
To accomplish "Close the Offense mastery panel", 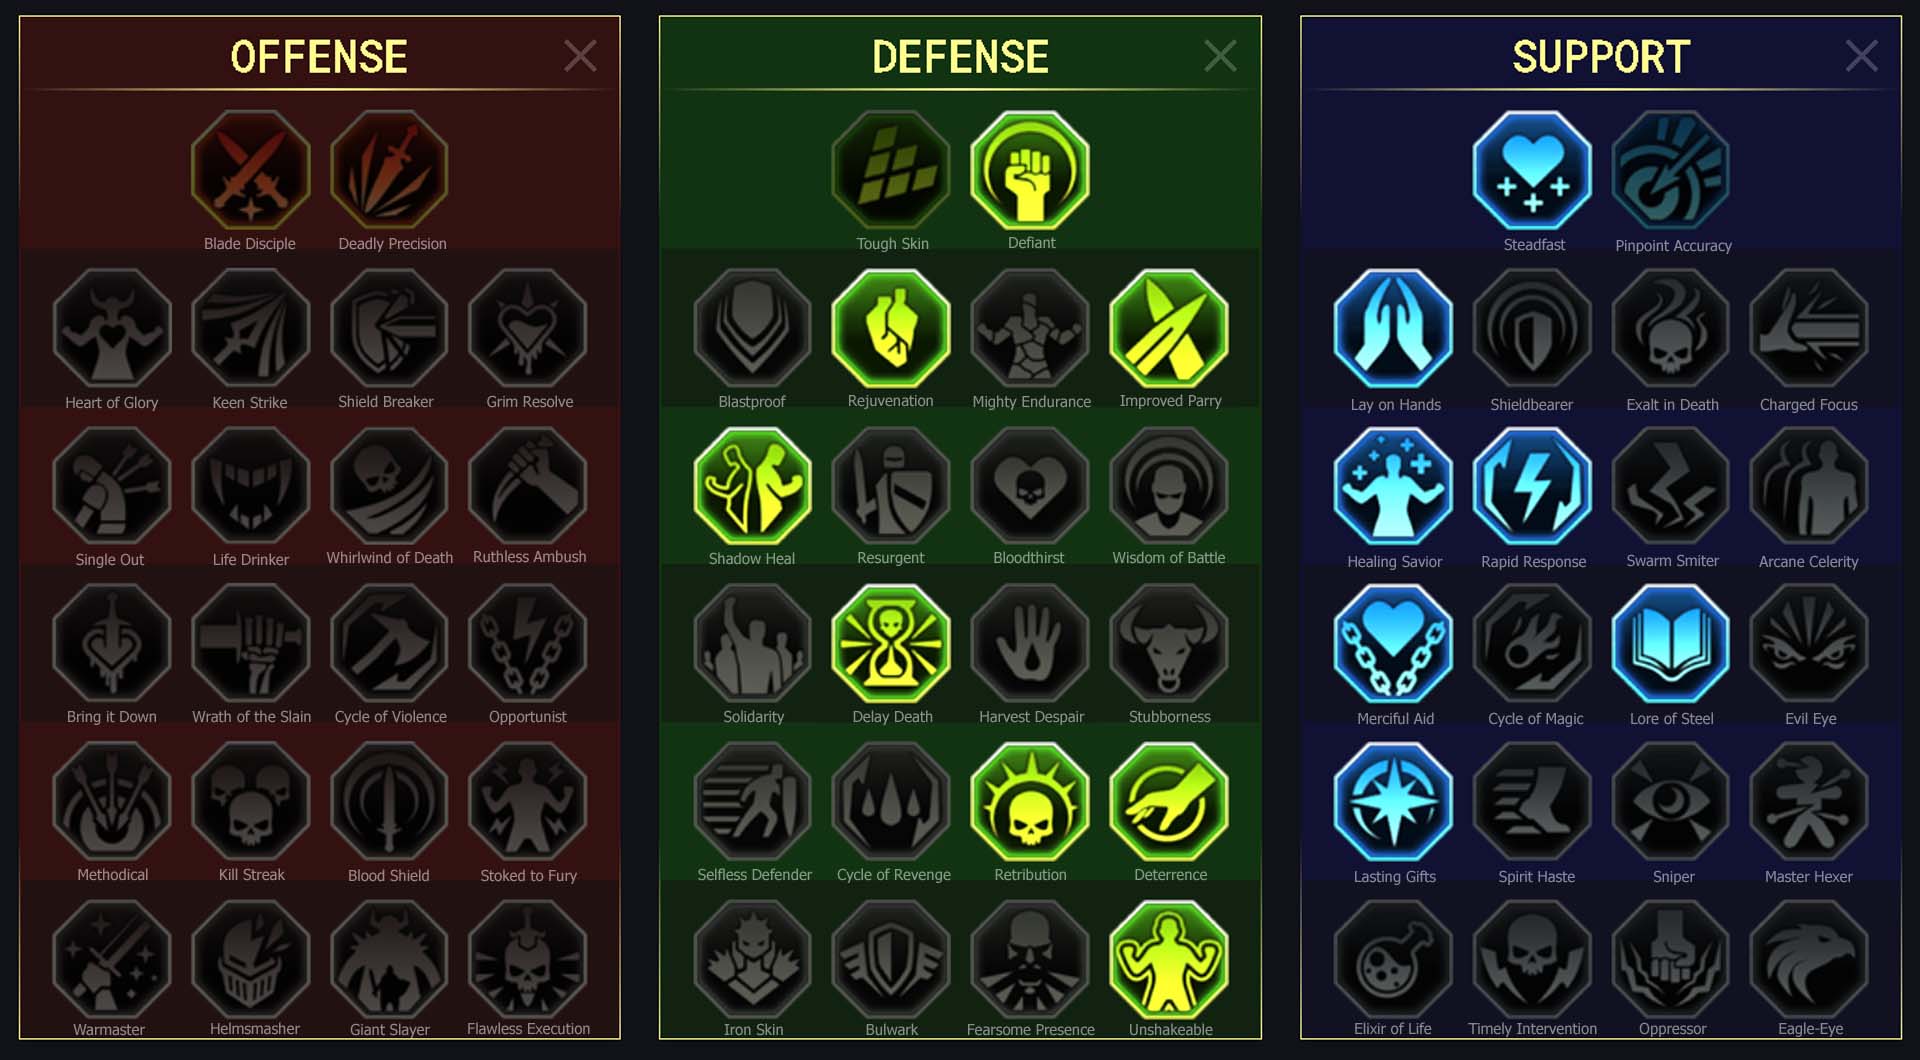I will (580, 56).
